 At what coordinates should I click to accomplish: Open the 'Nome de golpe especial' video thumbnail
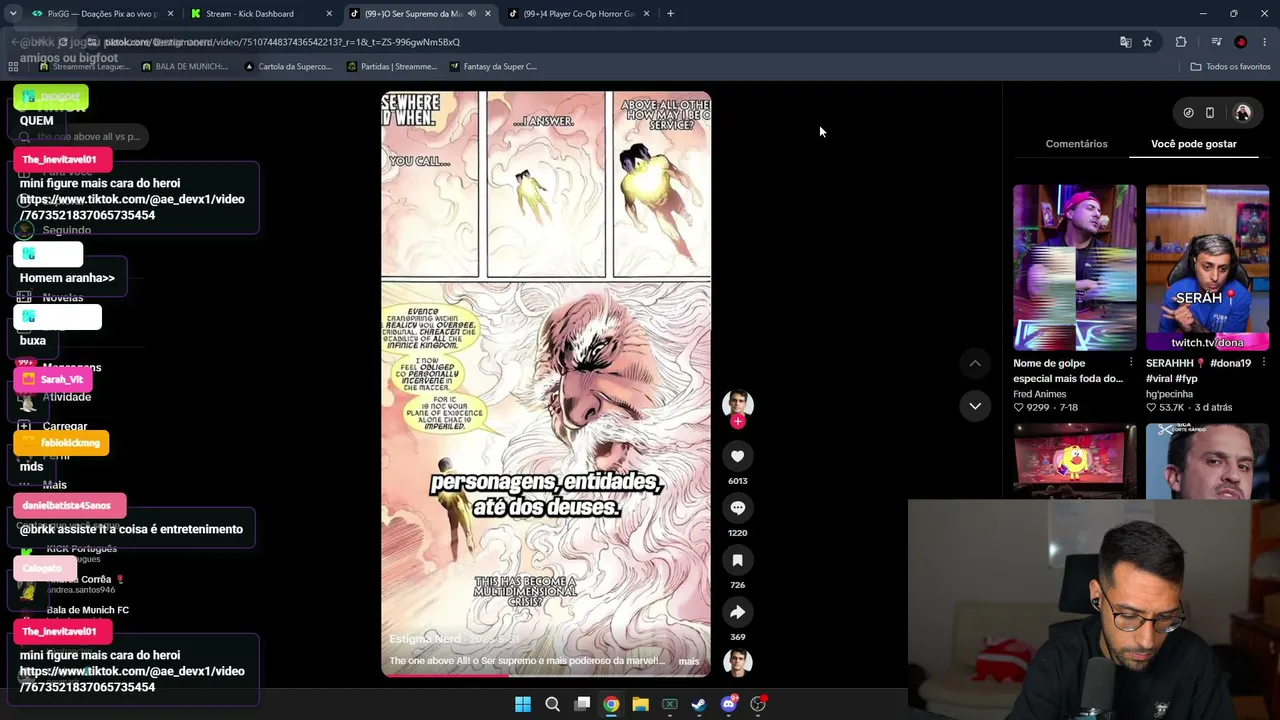(1075, 267)
